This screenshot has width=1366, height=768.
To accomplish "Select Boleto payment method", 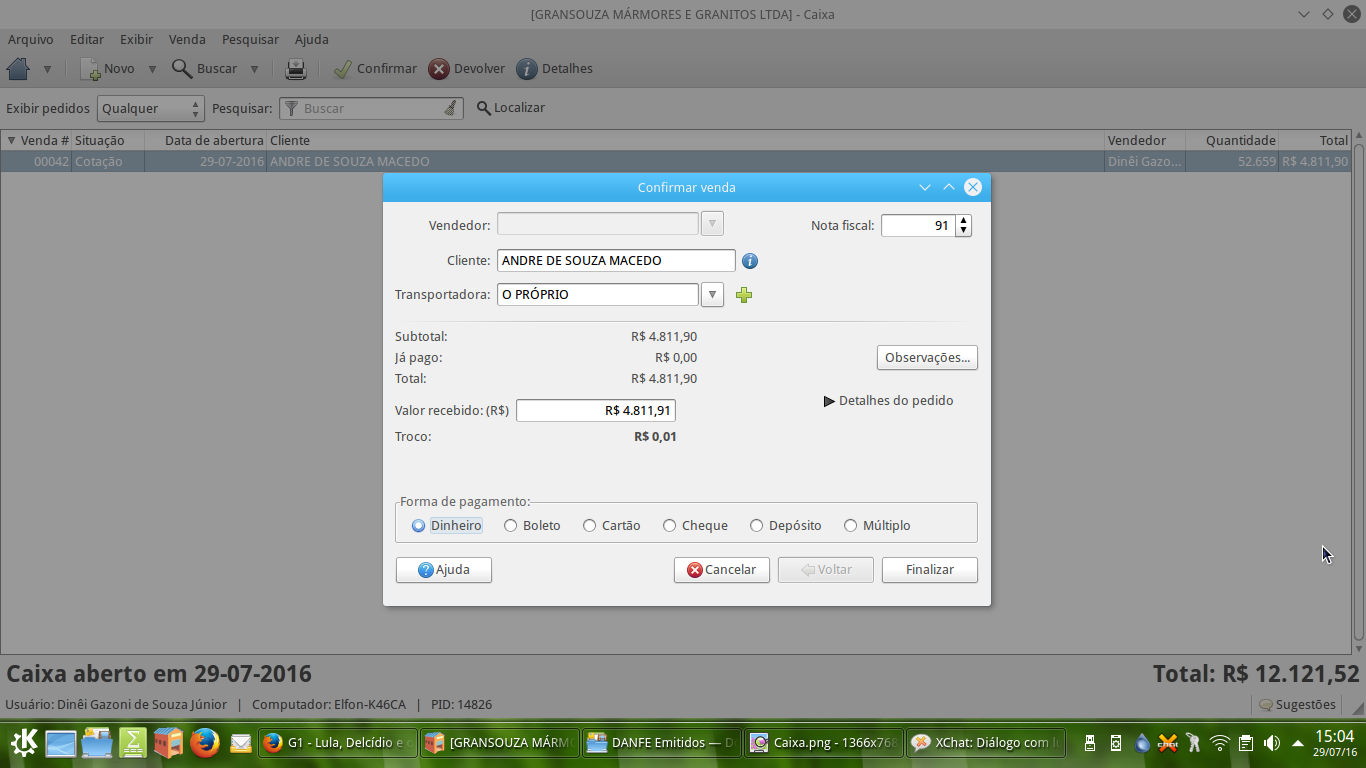I will point(532,525).
